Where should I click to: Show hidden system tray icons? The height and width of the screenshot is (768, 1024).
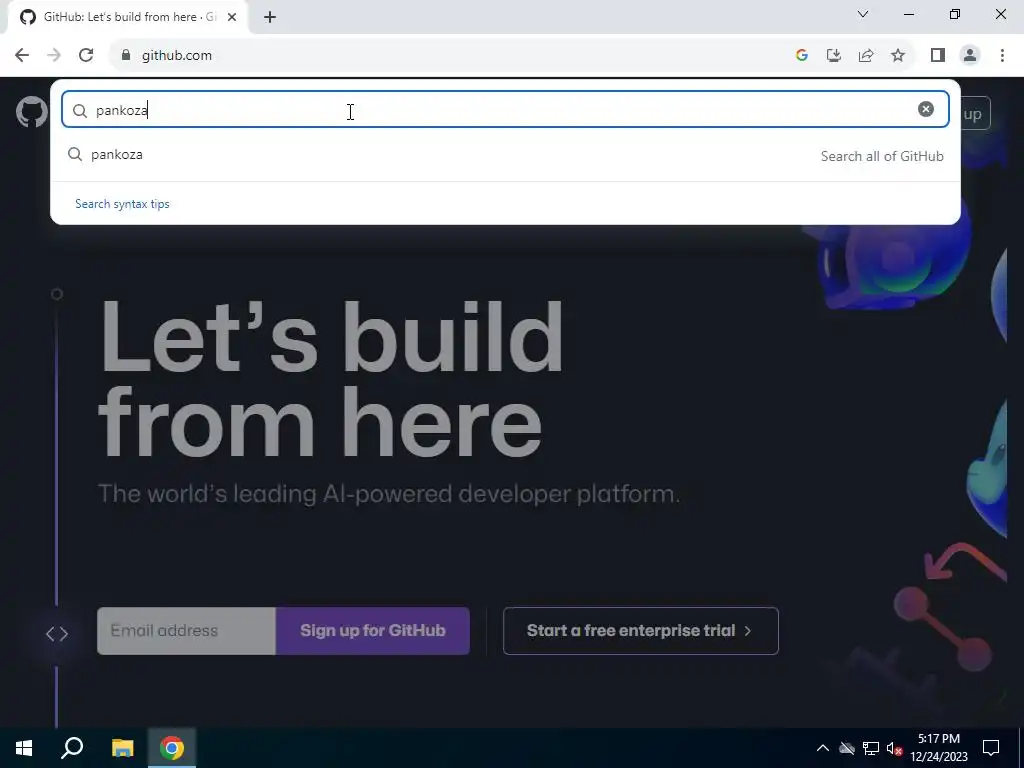pyautogui.click(x=823, y=748)
